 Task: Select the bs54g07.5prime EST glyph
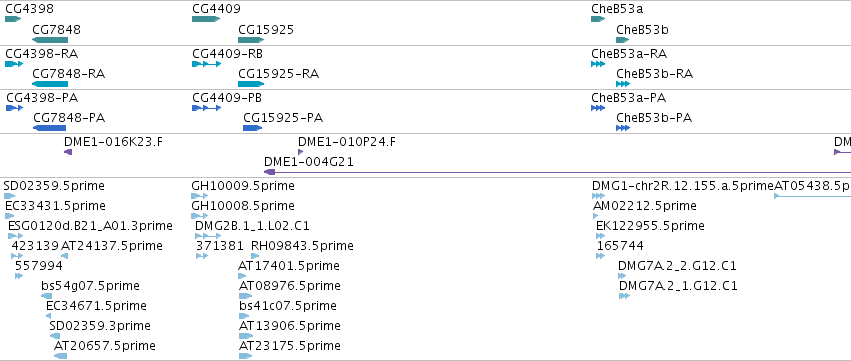(x=47, y=296)
